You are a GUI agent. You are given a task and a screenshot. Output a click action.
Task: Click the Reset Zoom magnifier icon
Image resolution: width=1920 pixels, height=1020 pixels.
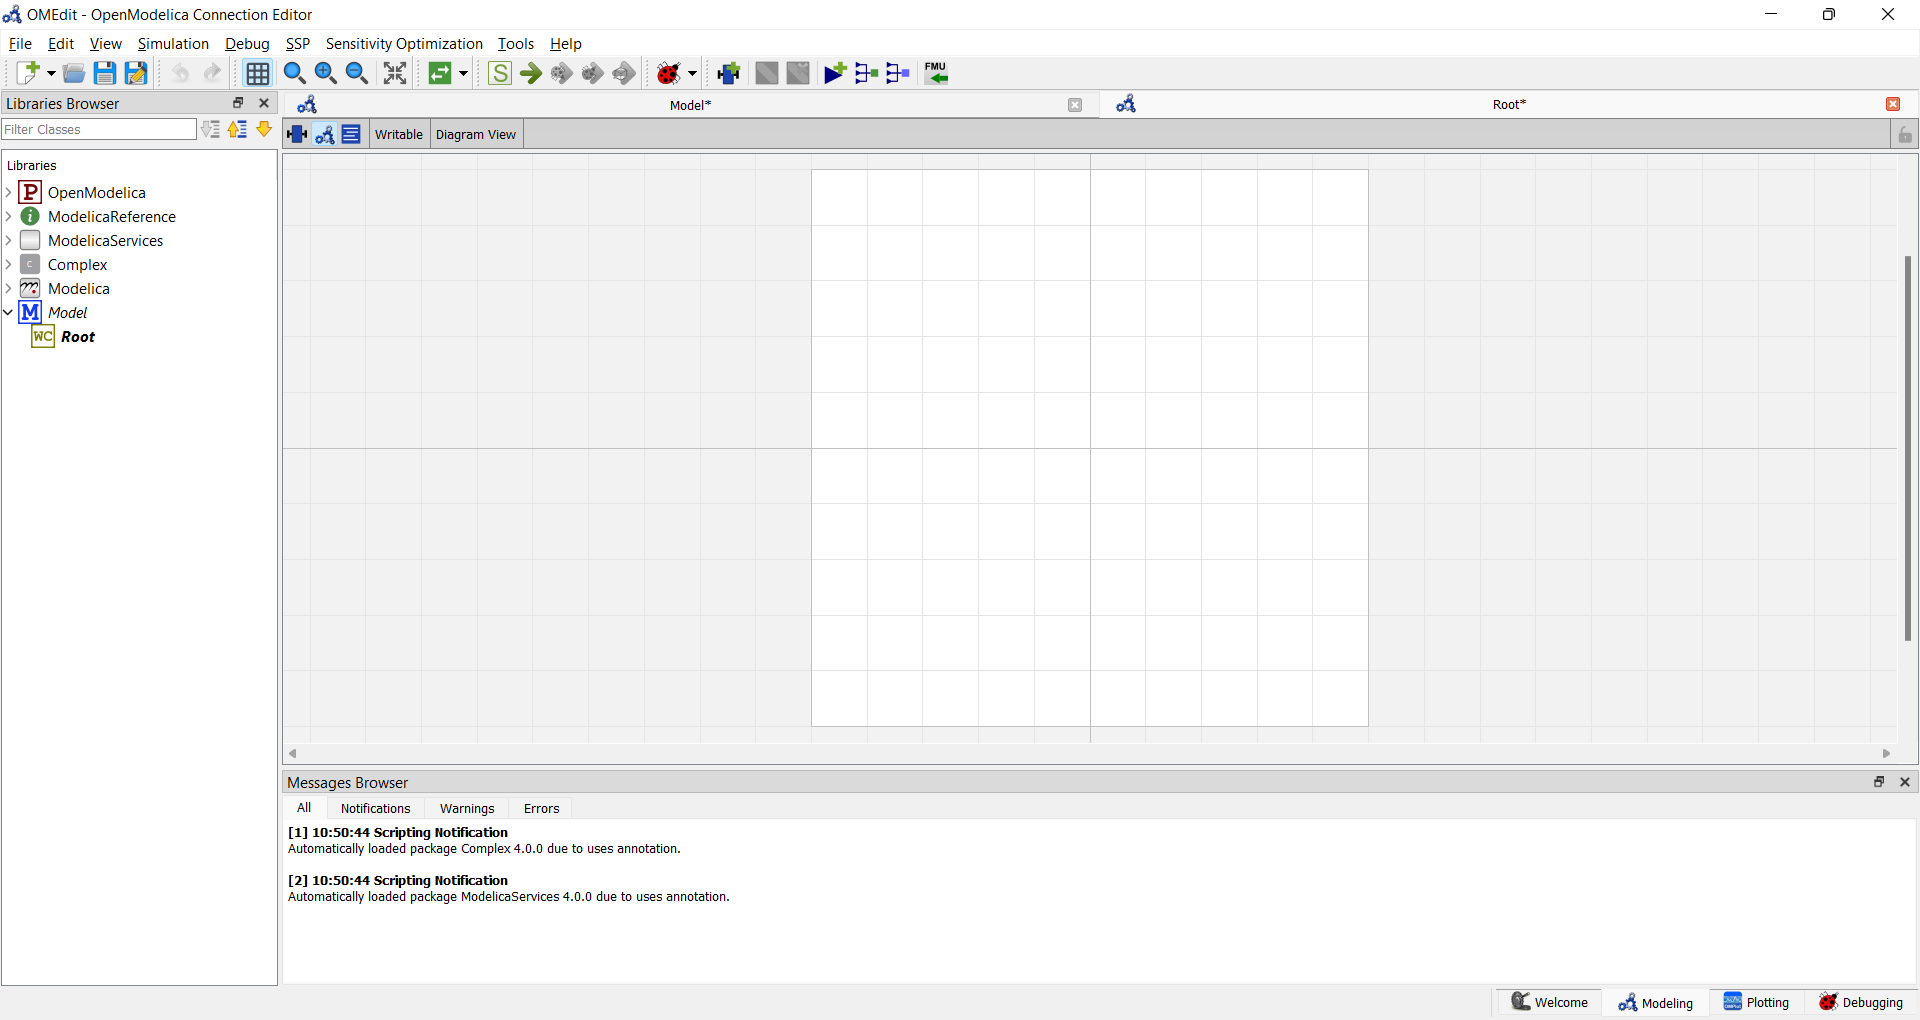point(294,73)
